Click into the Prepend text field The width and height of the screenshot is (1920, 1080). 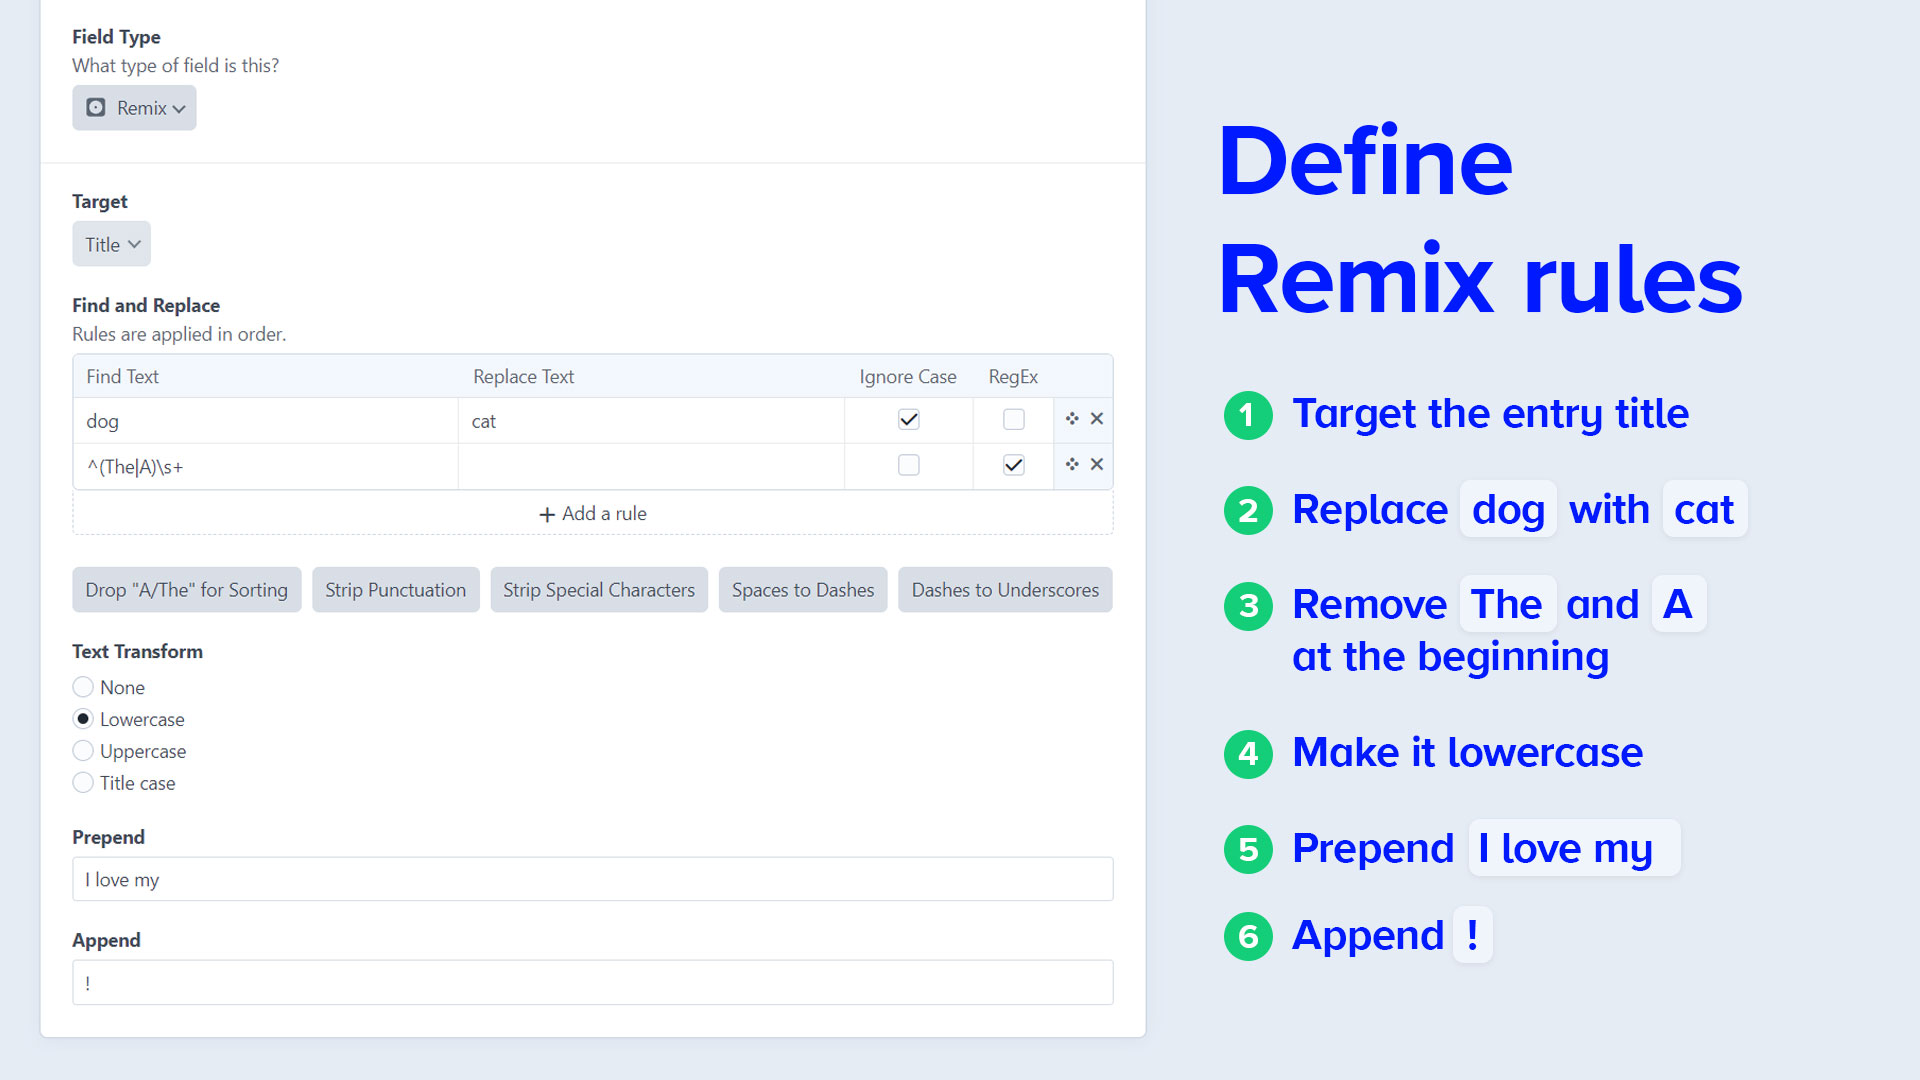[x=592, y=880]
